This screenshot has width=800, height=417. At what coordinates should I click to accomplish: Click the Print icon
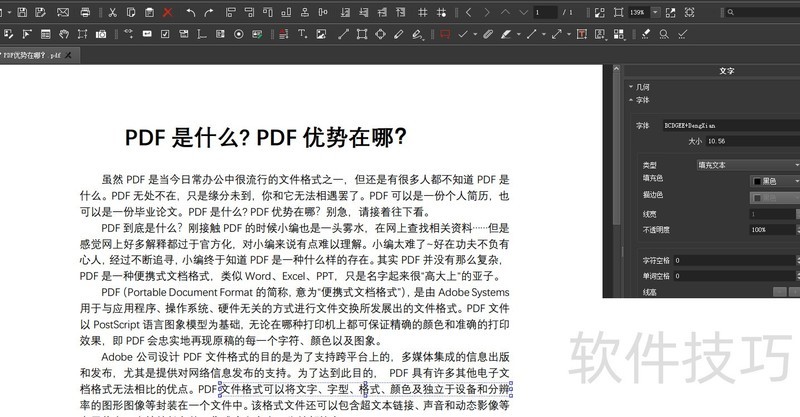84,12
